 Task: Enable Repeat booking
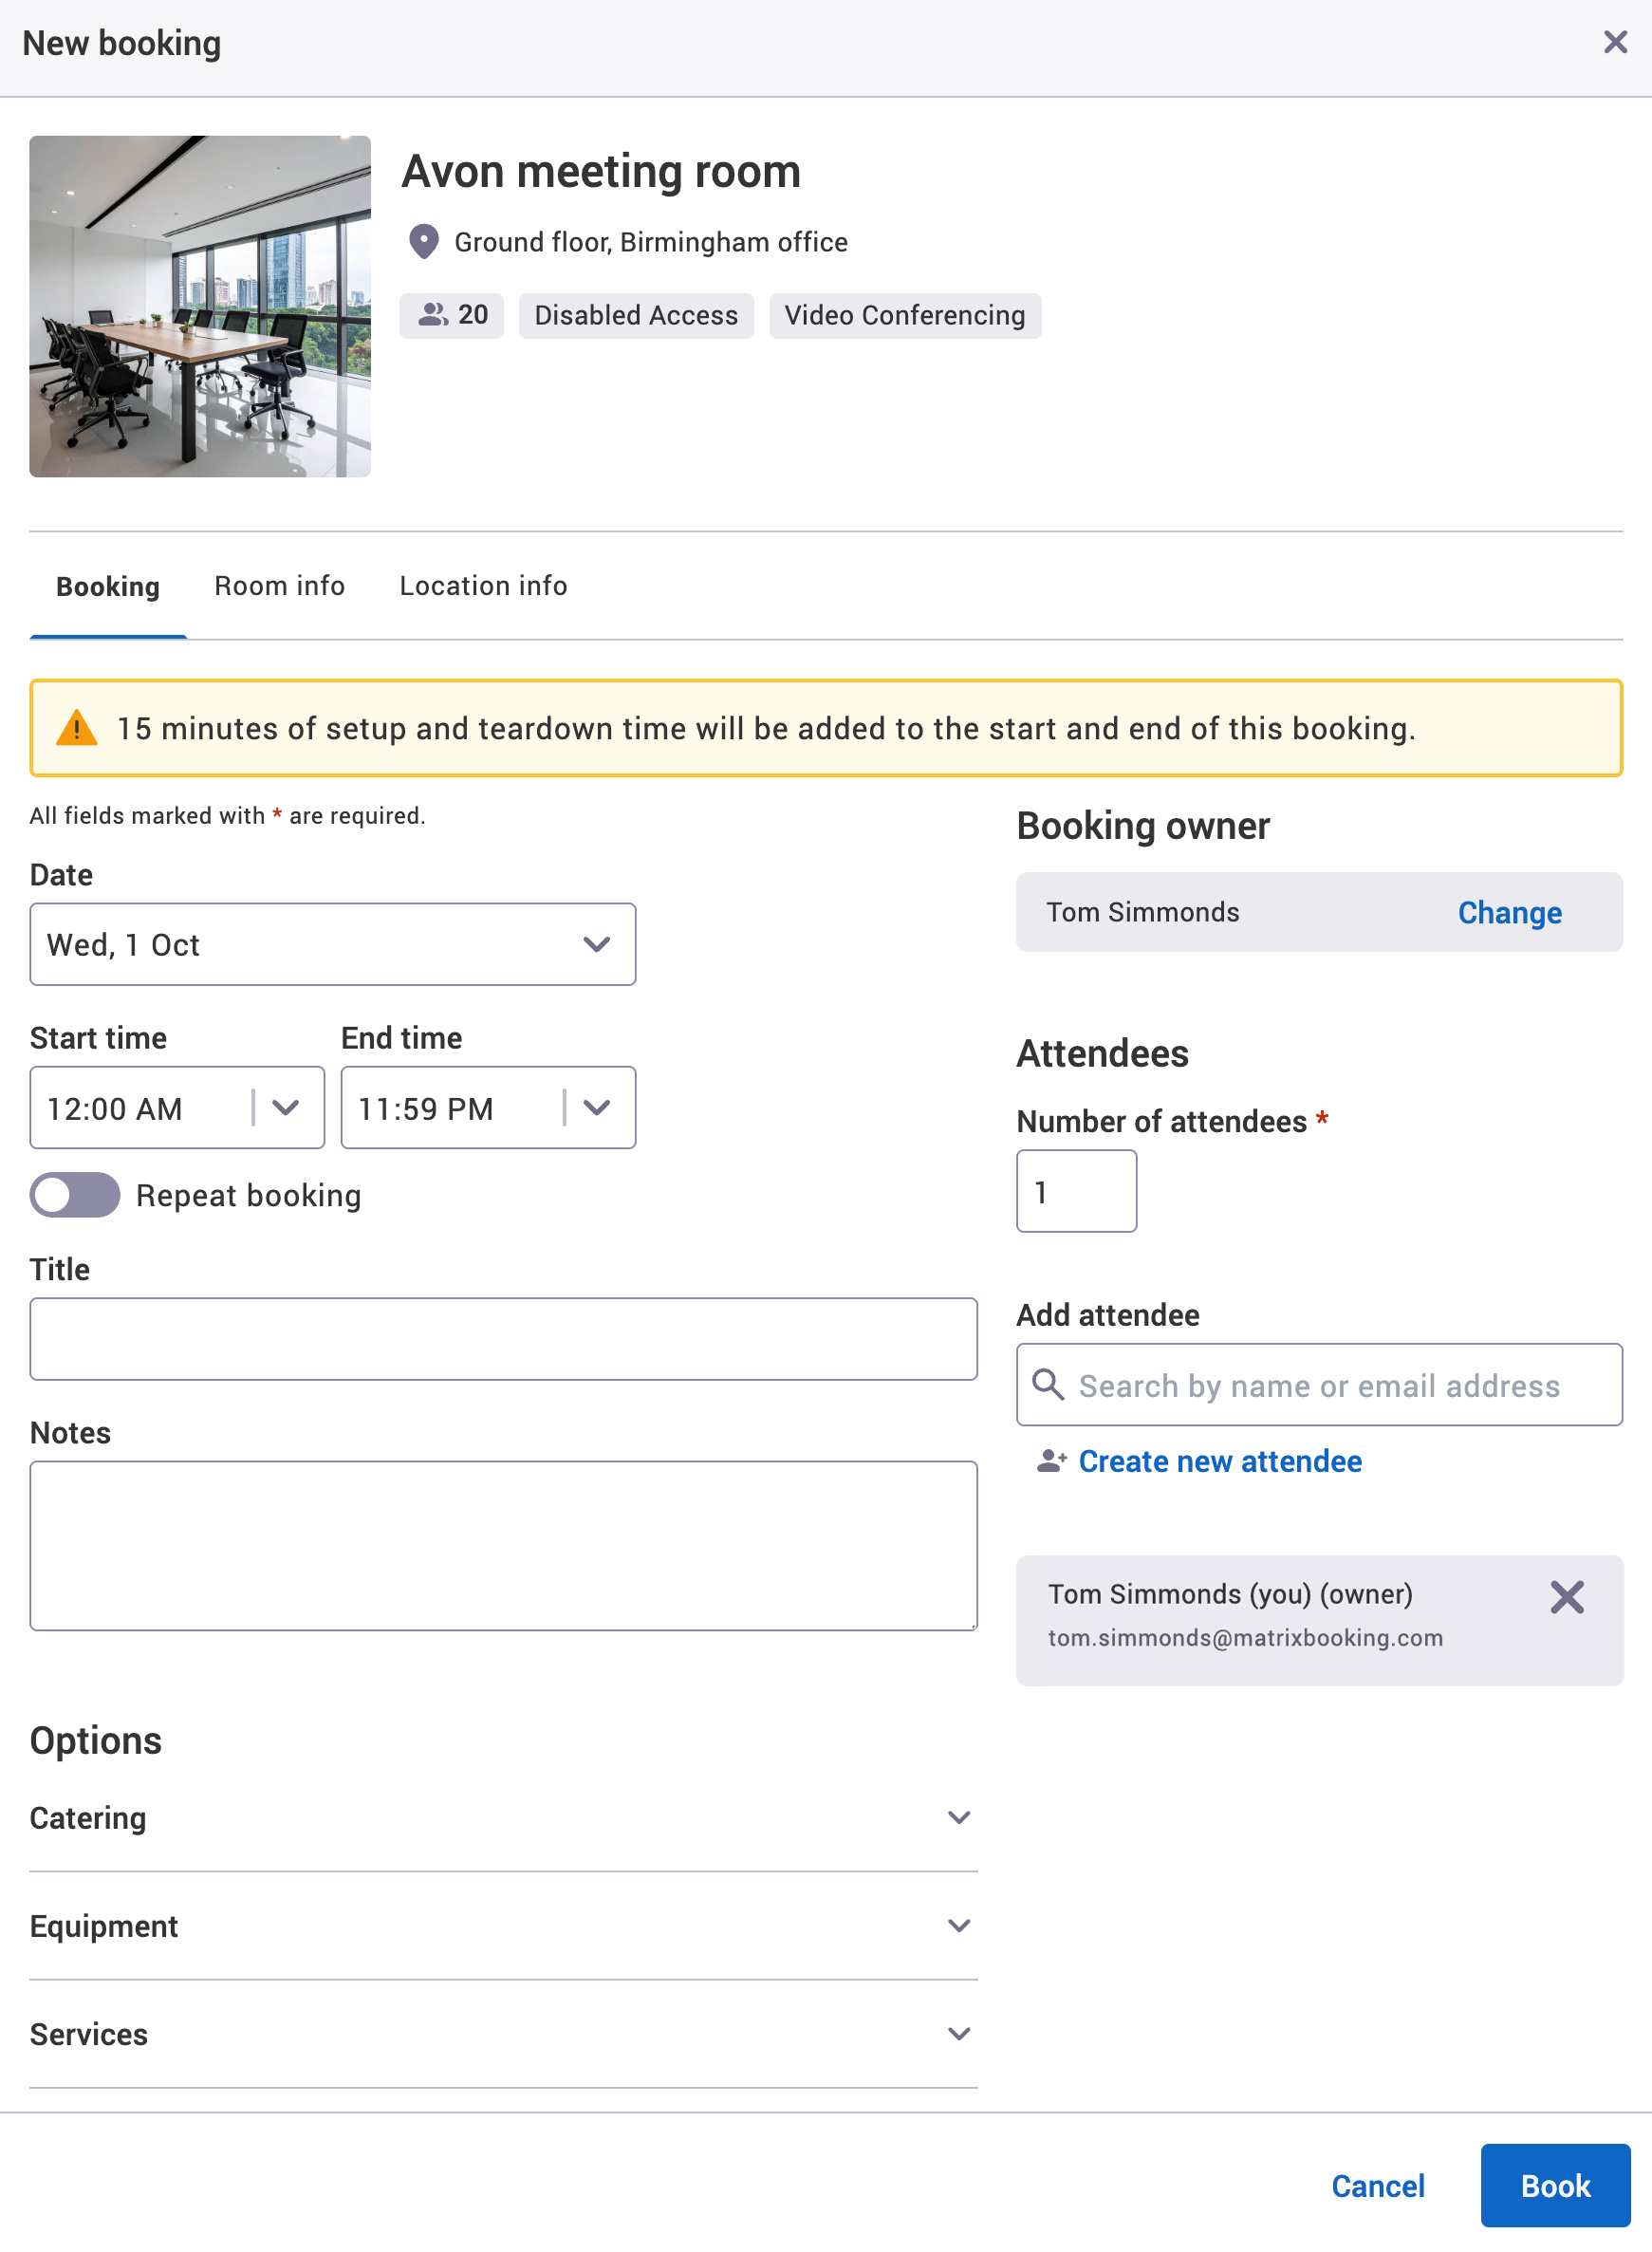tap(74, 1195)
